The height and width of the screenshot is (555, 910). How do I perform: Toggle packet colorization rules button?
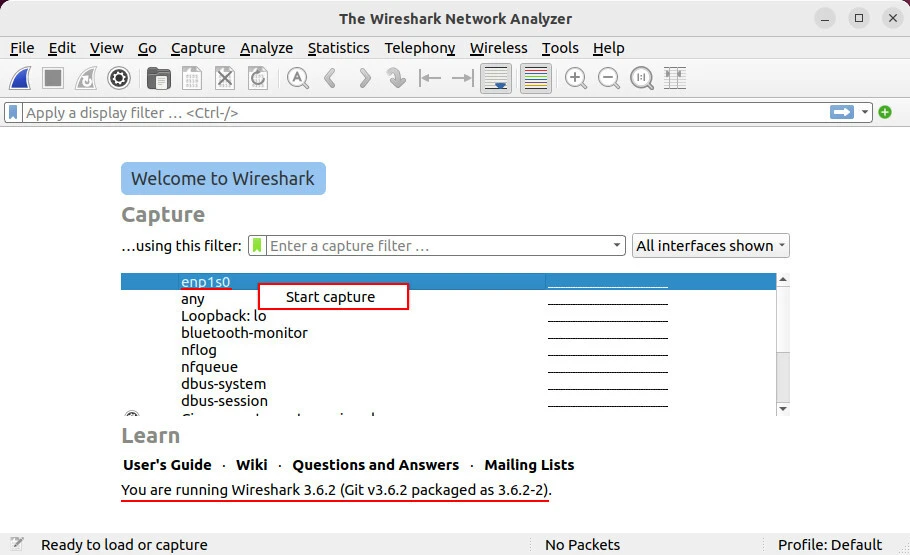pyautogui.click(x=536, y=78)
